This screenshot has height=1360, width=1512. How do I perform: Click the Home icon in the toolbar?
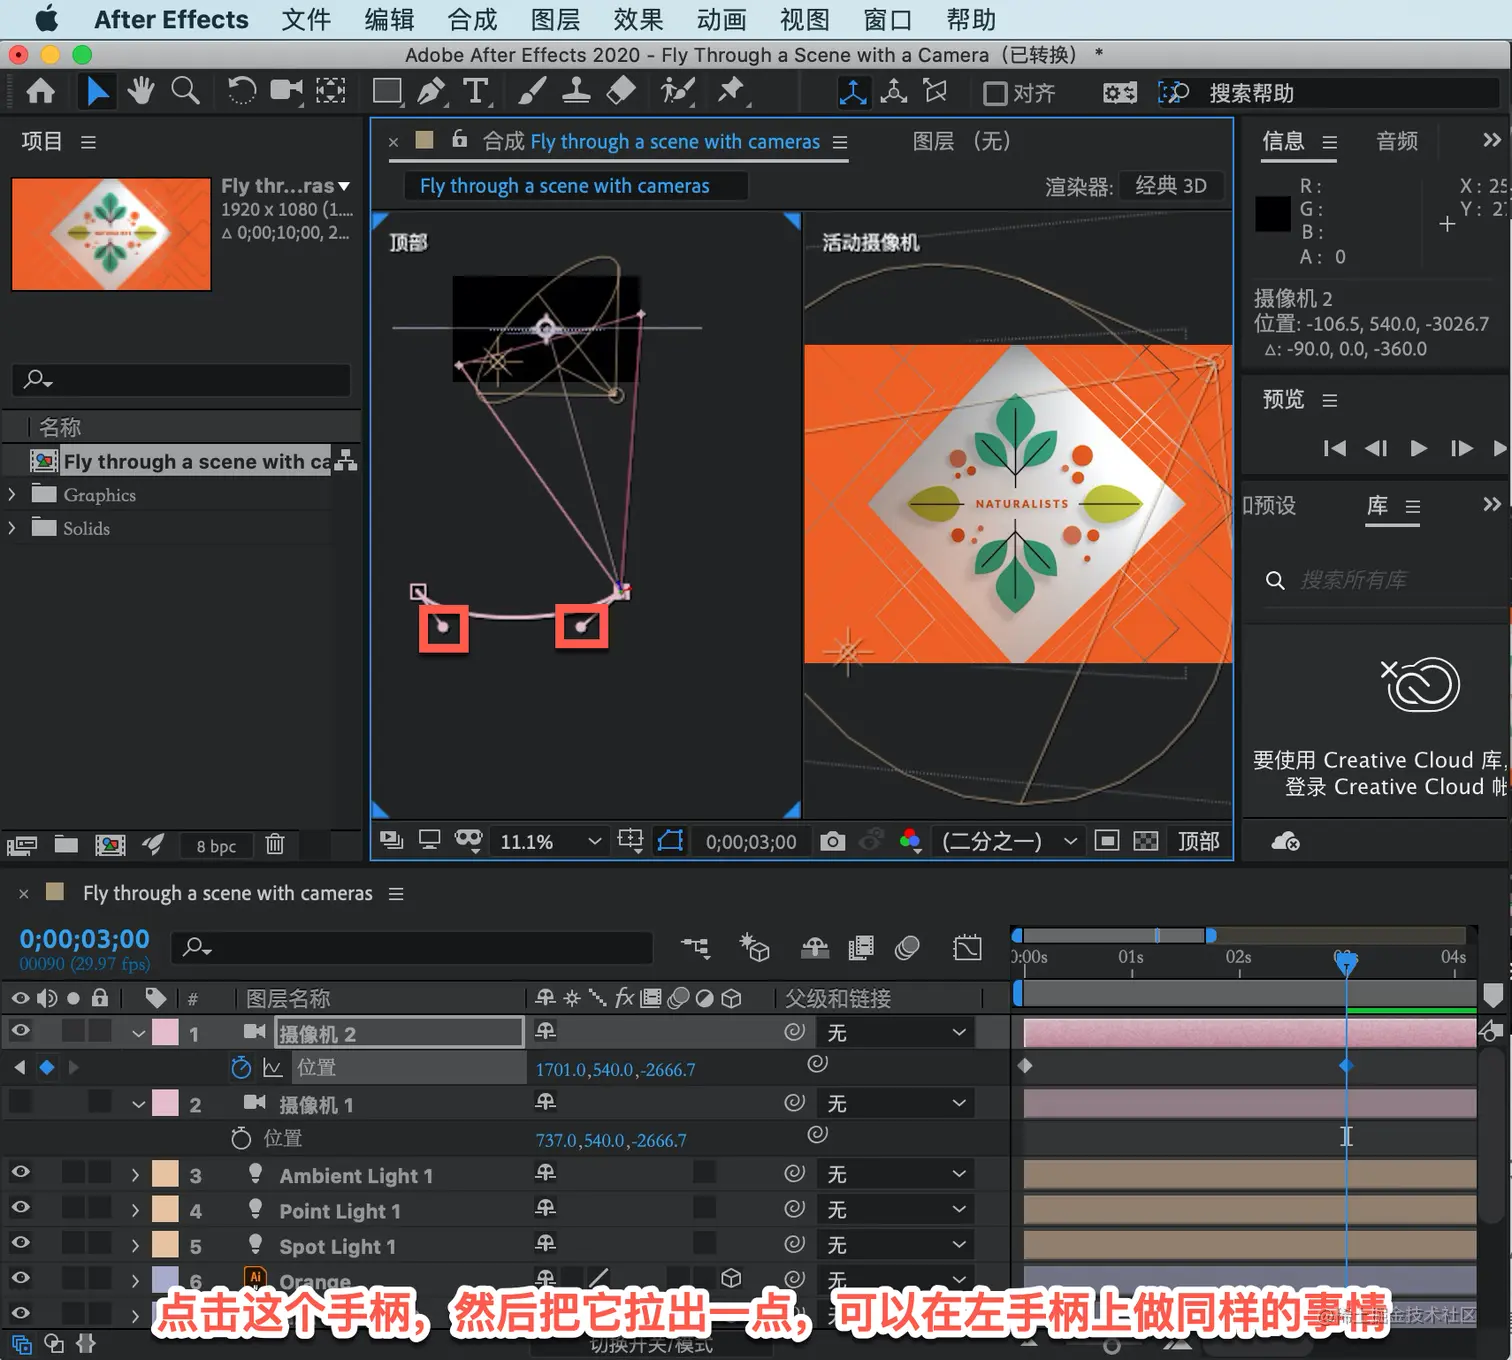(40, 92)
